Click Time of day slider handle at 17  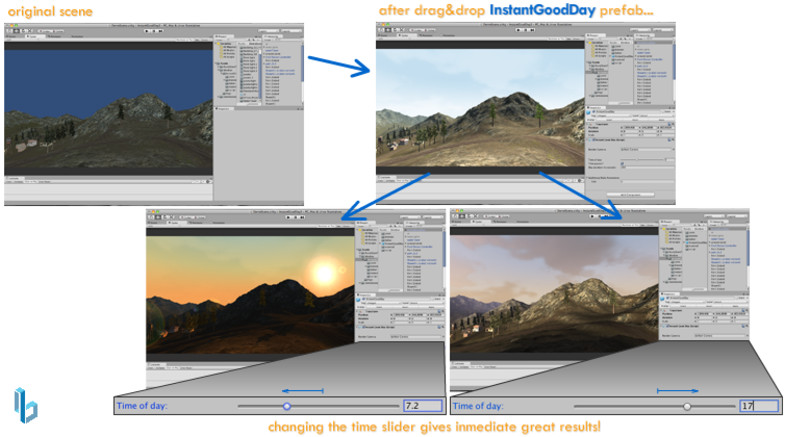coord(687,406)
